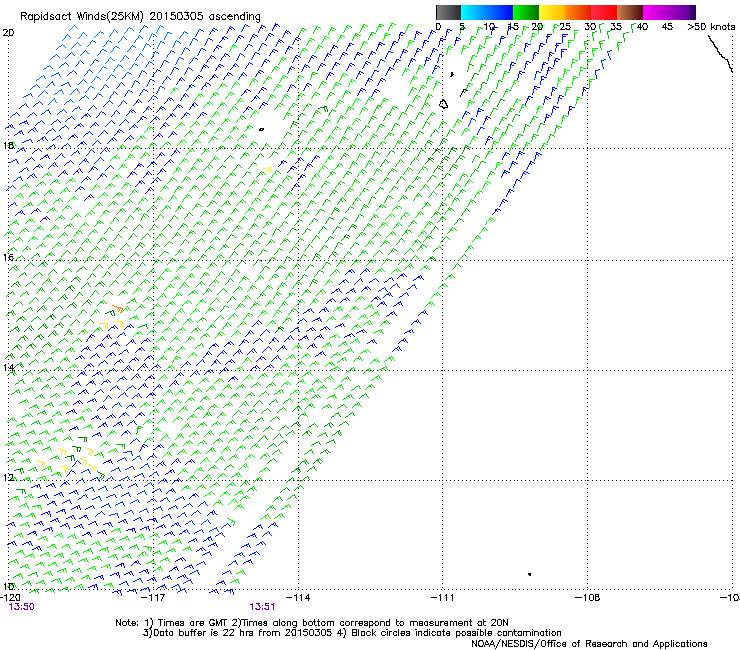This screenshot has width=740, height=650.
Task: Click the magenta 40-45 knots color band
Action: [656, 12]
